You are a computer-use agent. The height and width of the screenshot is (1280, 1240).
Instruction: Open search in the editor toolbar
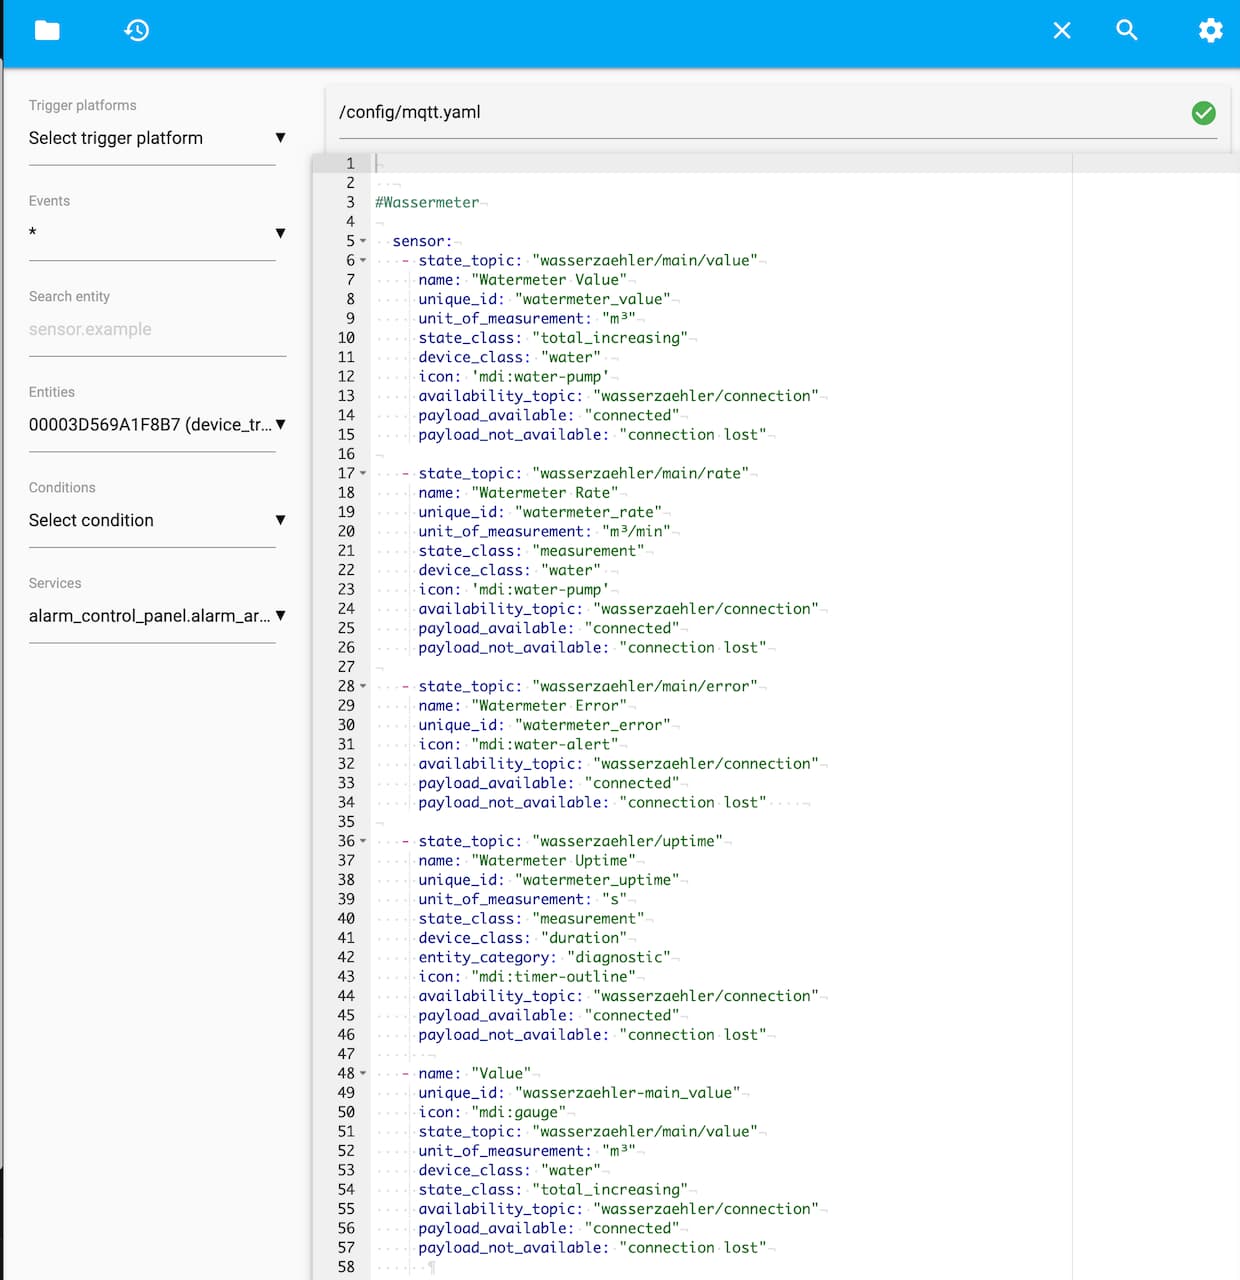tap(1127, 31)
